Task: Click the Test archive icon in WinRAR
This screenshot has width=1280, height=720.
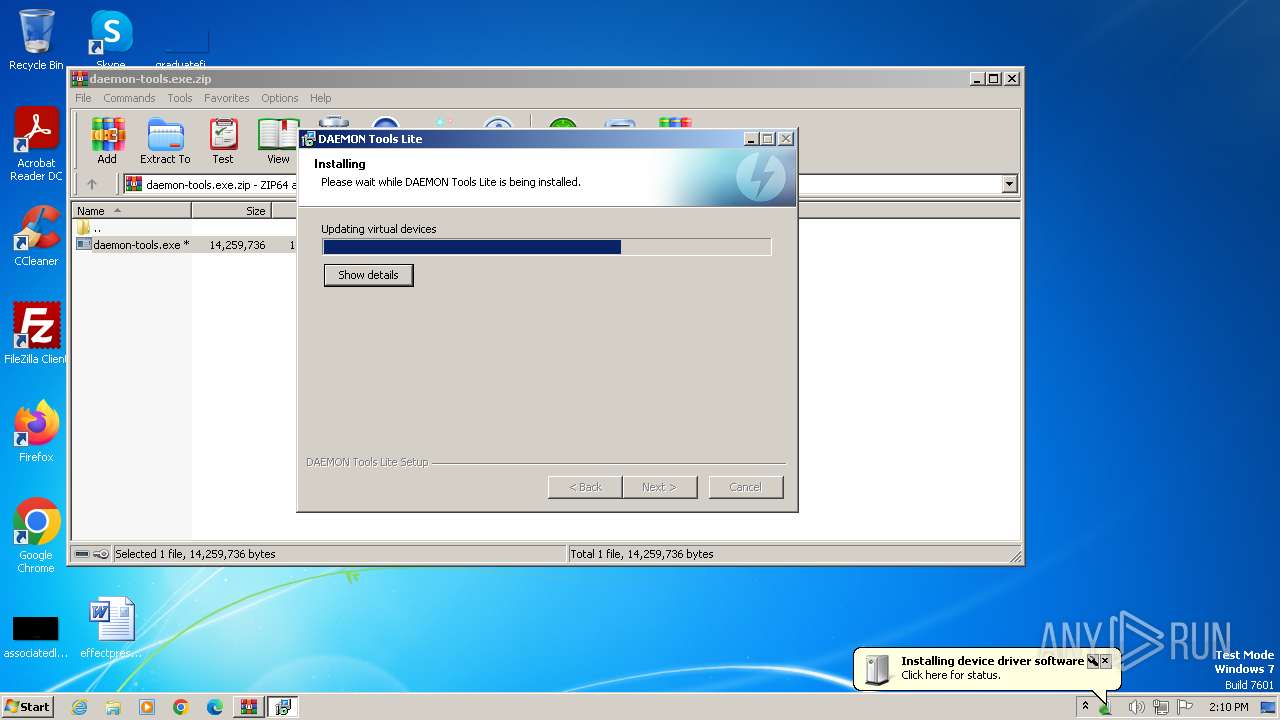Action: click(222, 141)
